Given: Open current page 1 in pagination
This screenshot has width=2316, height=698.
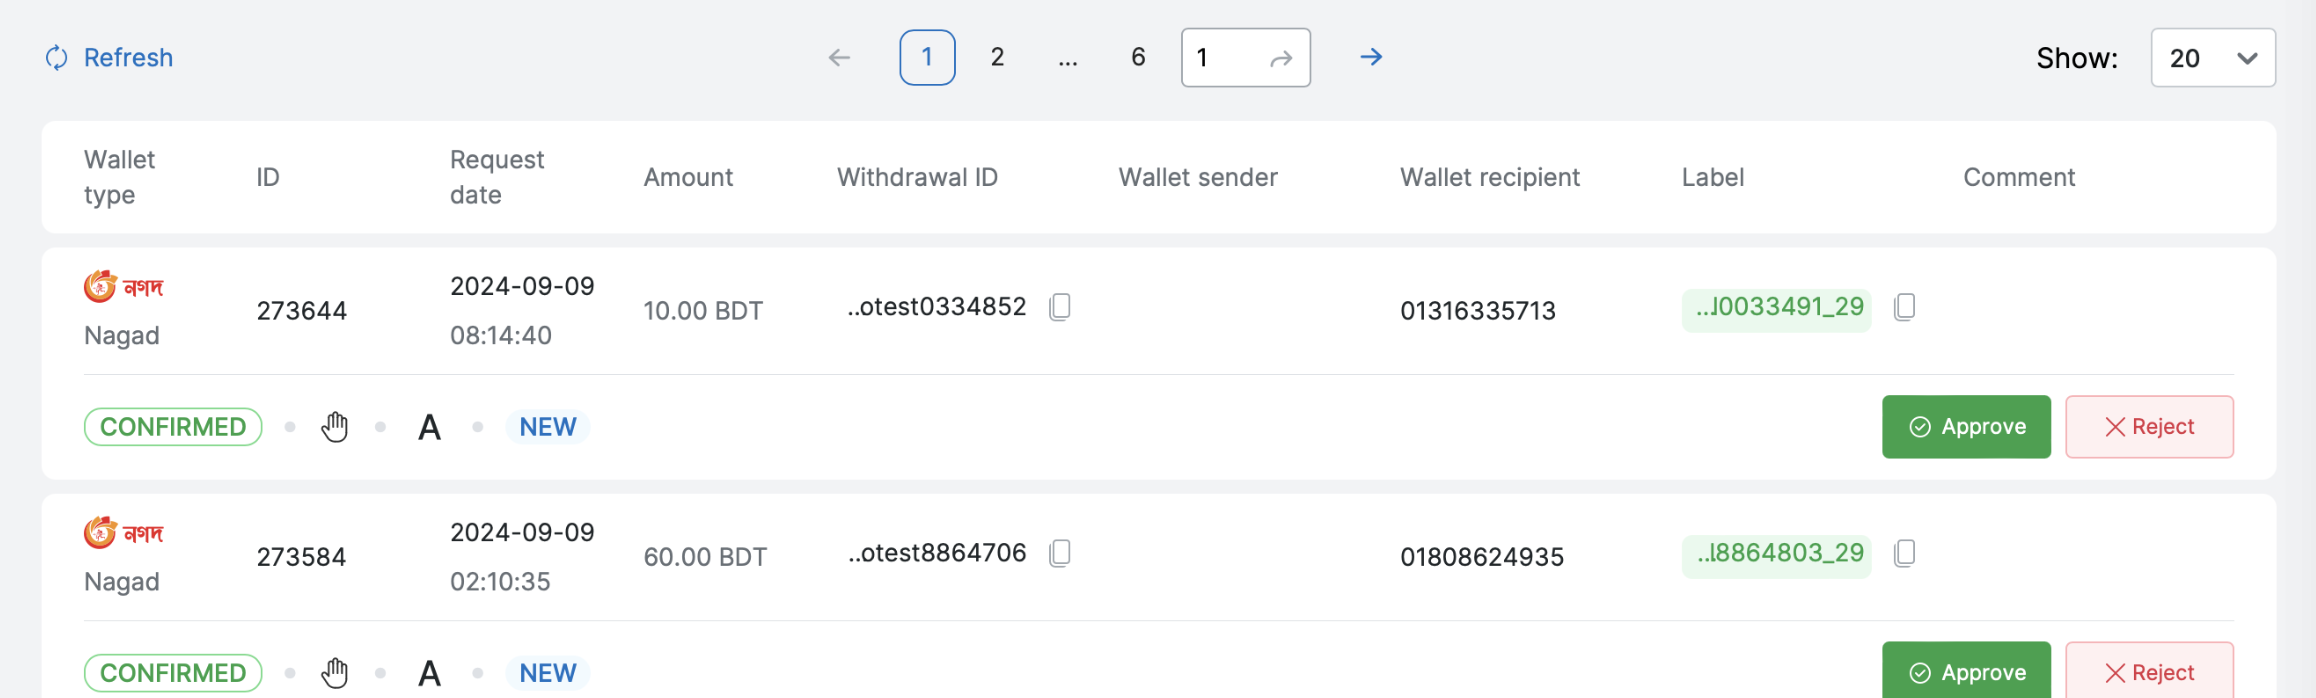Looking at the screenshot, I should 927,57.
